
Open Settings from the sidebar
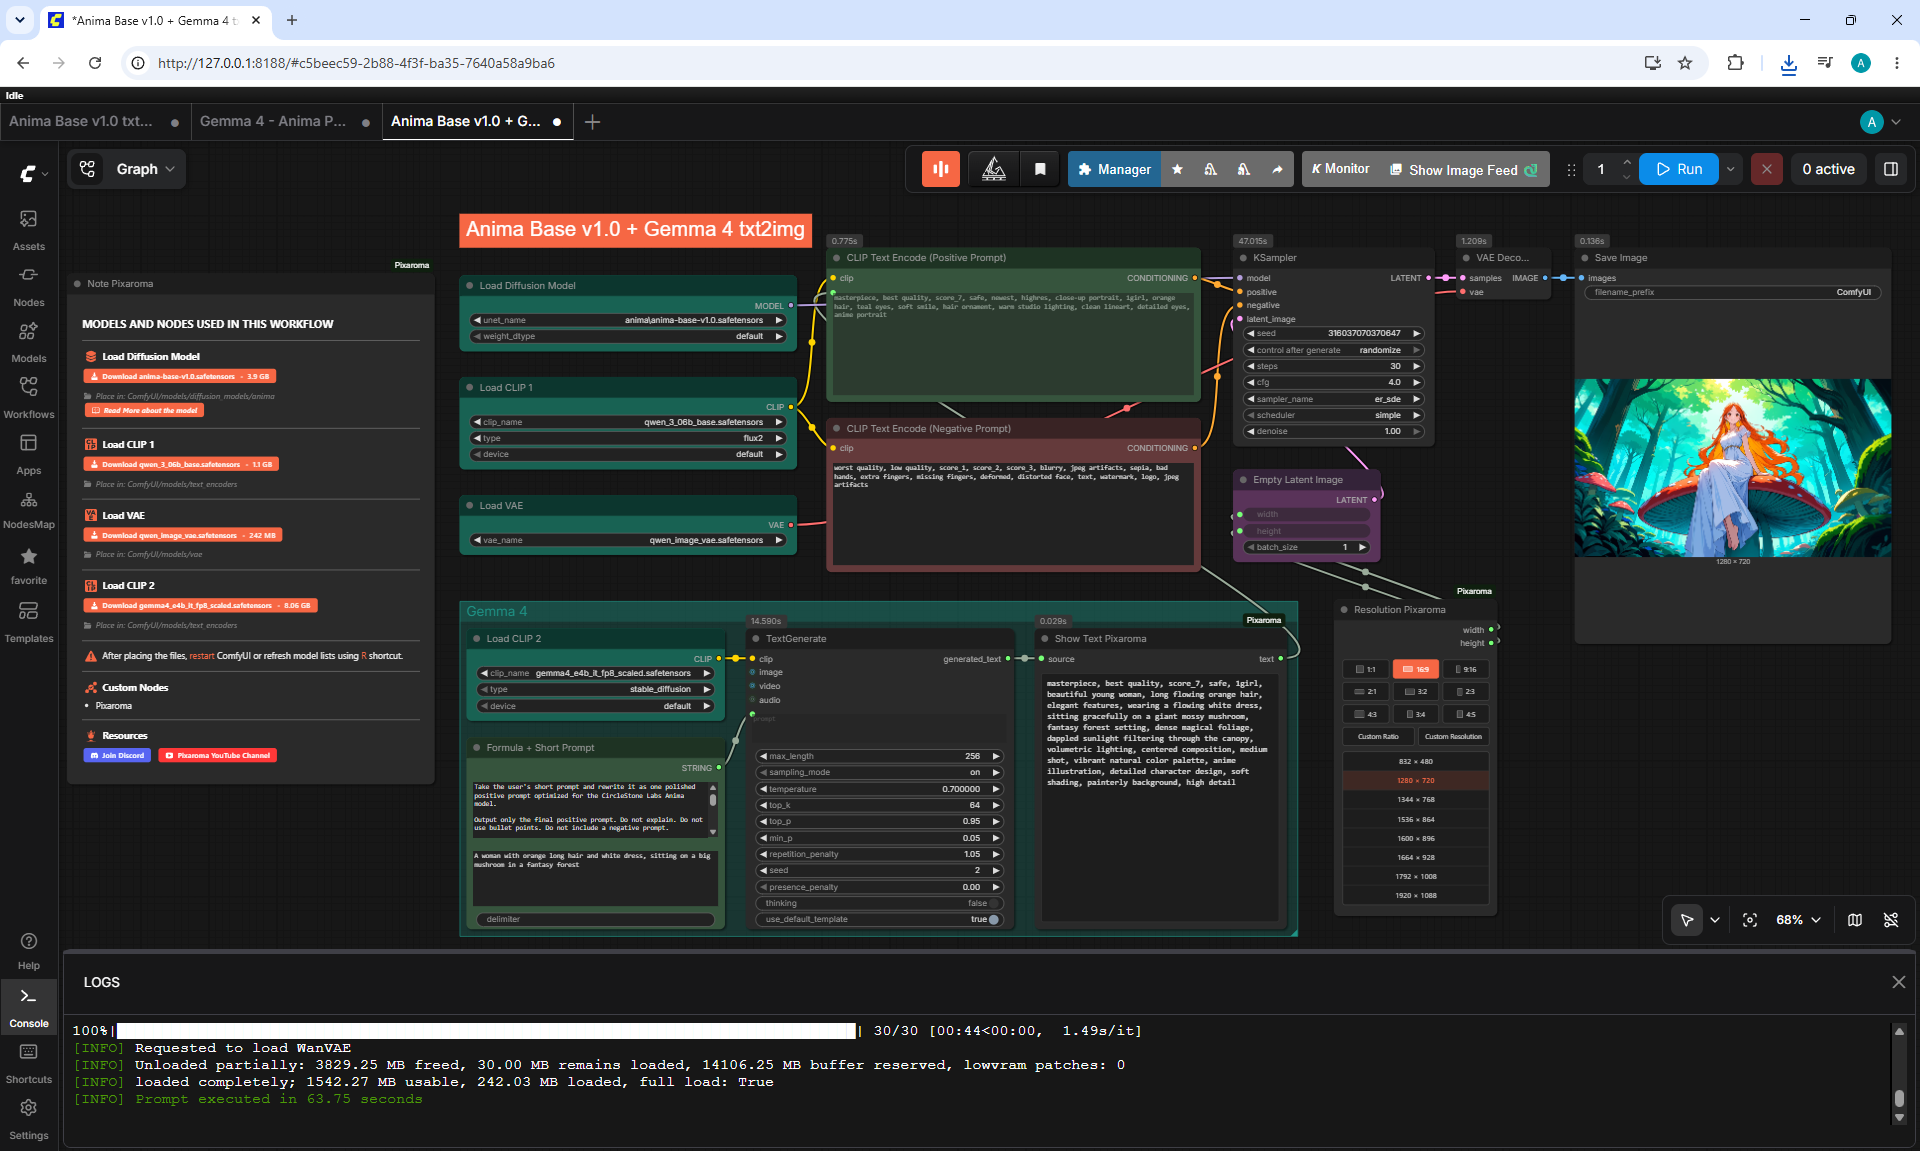(28, 1119)
